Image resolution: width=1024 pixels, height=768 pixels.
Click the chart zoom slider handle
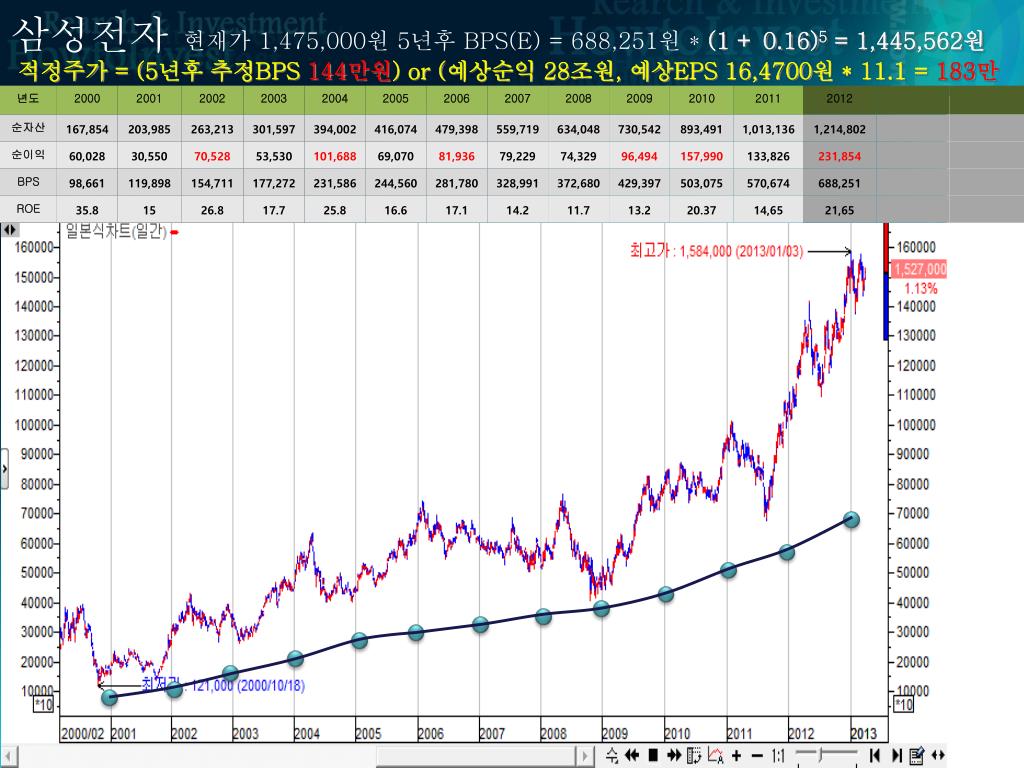(820, 754)
